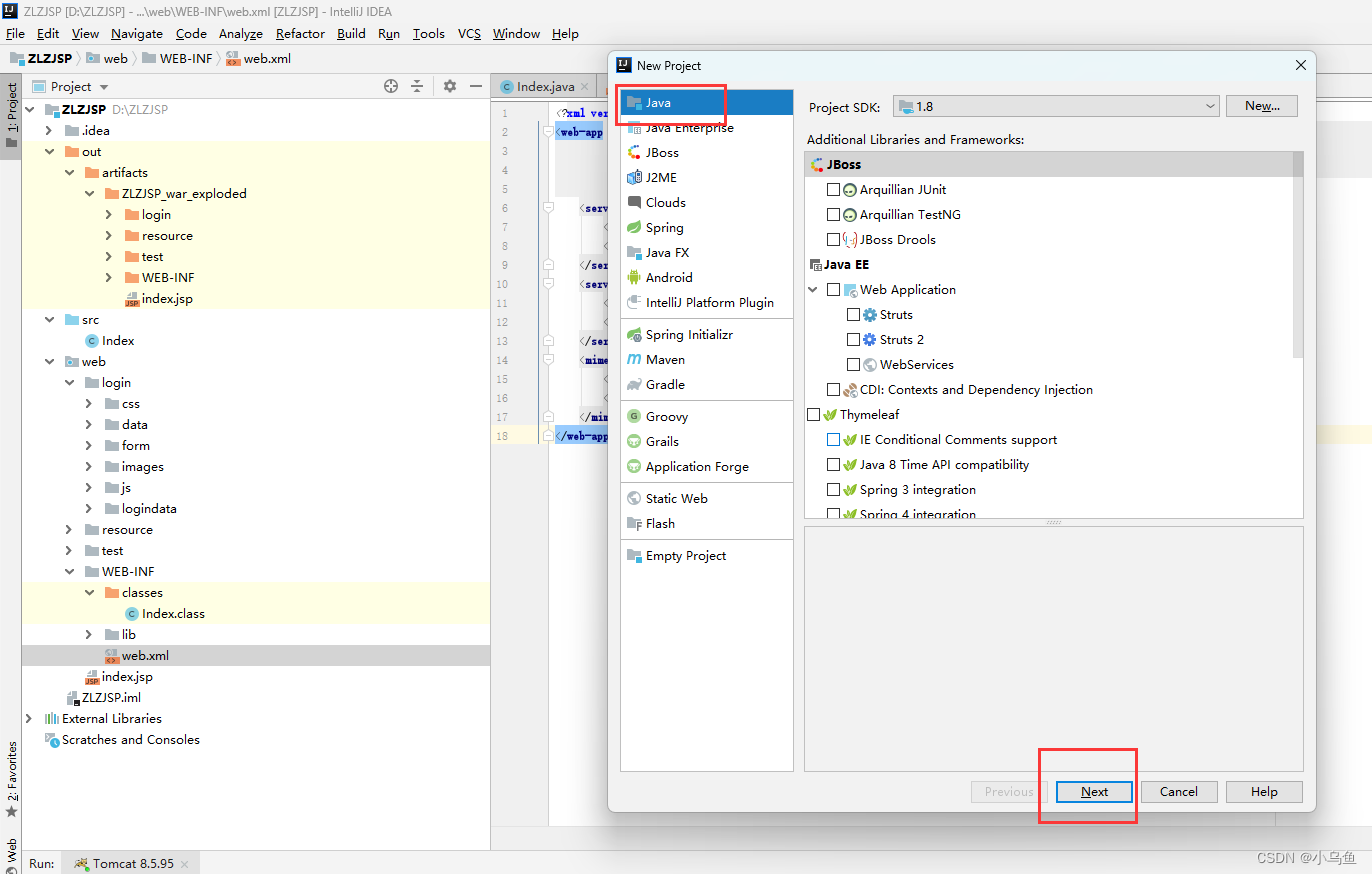This screenshot has width=1372, height=874.
Task: Hide the Project tool window
Action: click(474, 87)
